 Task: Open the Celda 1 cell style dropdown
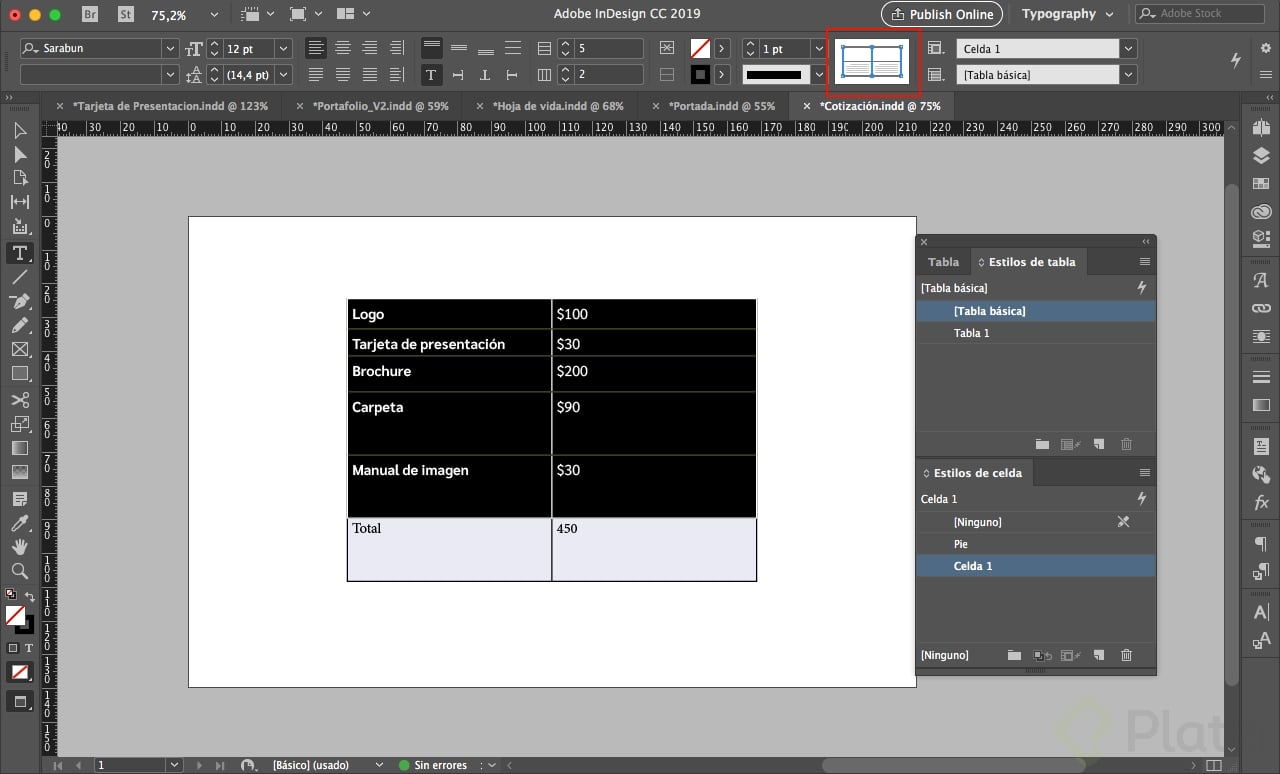tap(1129, 48)
